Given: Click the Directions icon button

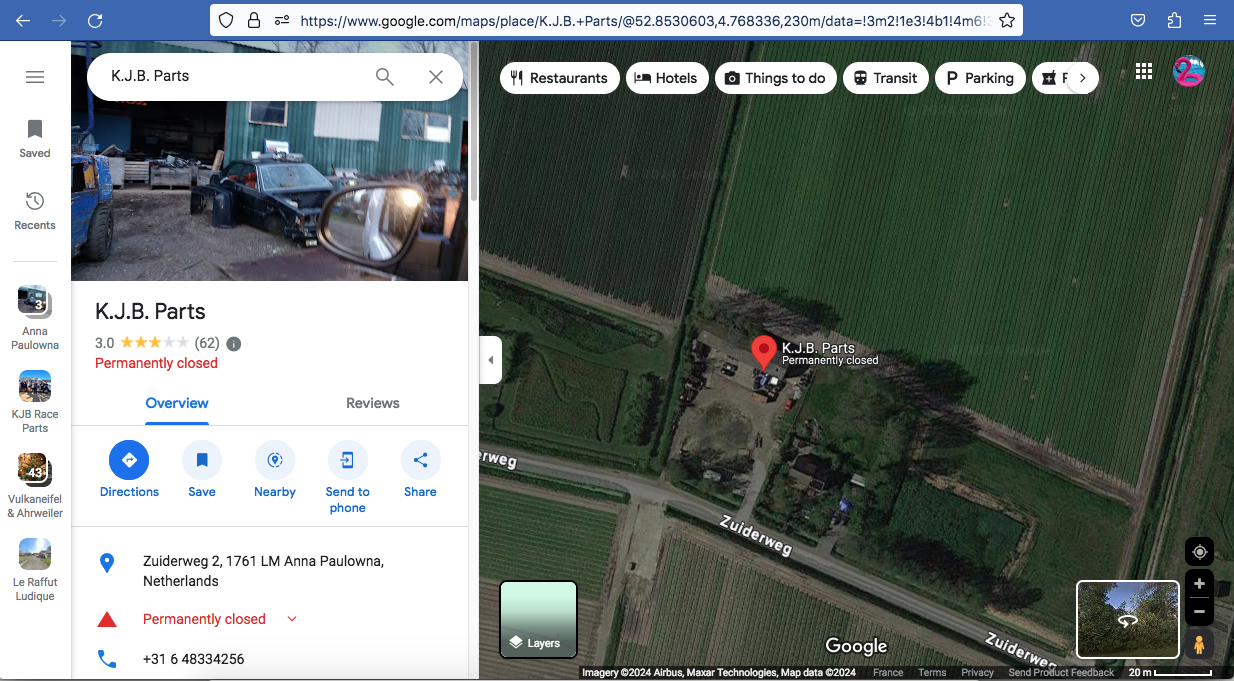Looking at the screenshot, I should coord(129,460).
